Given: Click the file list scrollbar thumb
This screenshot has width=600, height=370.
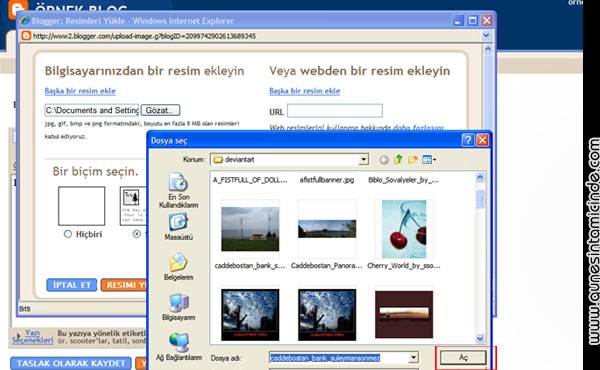Looking at the screenshot, I should pos(480,199).
